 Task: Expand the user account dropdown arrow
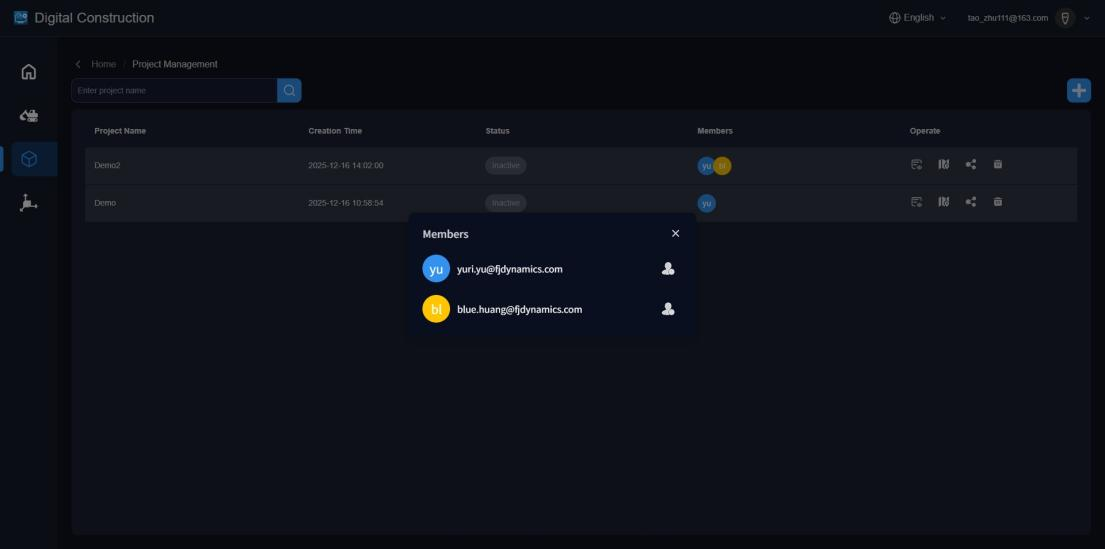tap(1087, 18)
